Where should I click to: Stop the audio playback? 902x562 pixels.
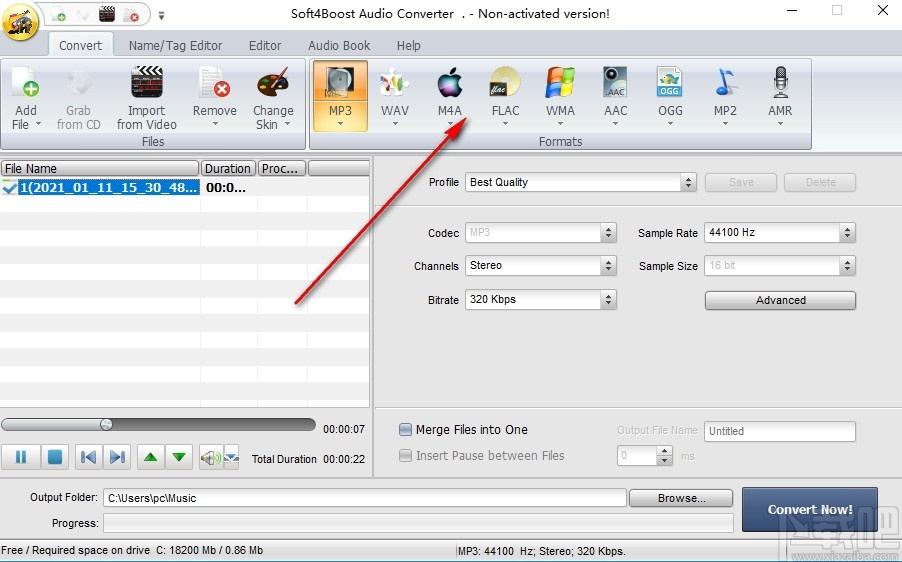click(x=55, y=457)
